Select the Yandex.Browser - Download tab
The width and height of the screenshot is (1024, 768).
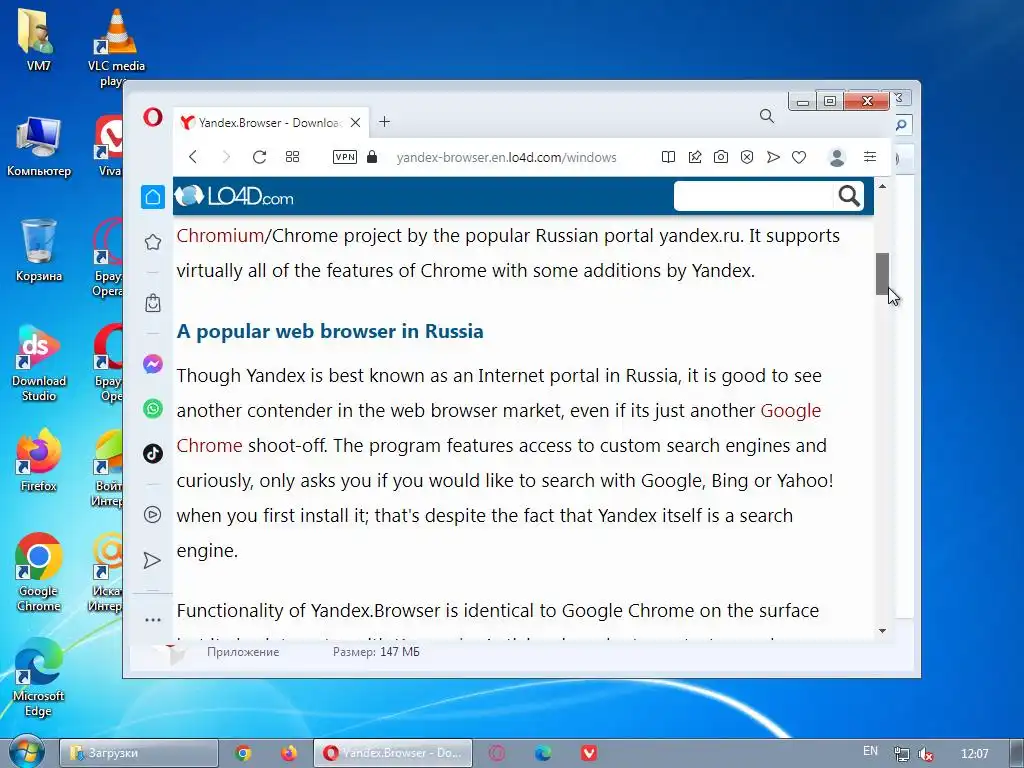click(x=270, y=122)
